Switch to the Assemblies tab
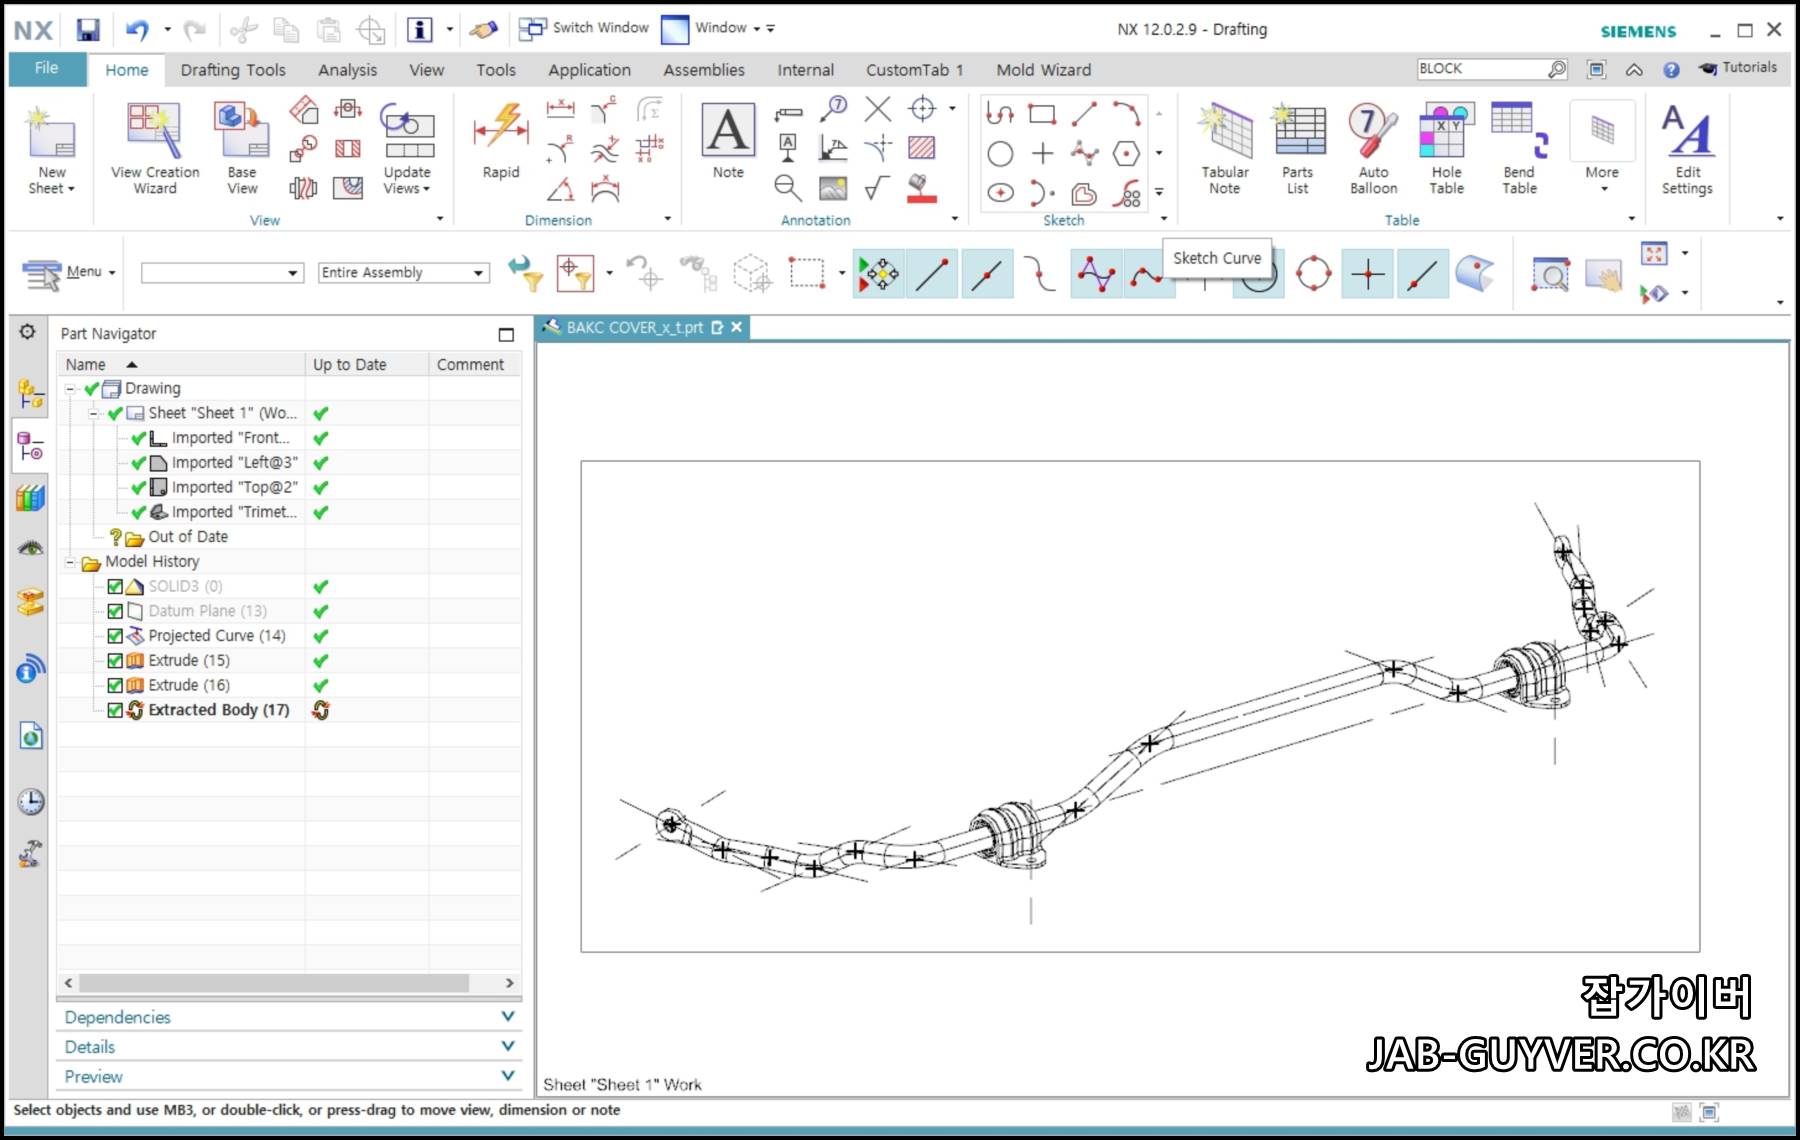Viewport: 1800px width, 1140px height. (704, 70)
